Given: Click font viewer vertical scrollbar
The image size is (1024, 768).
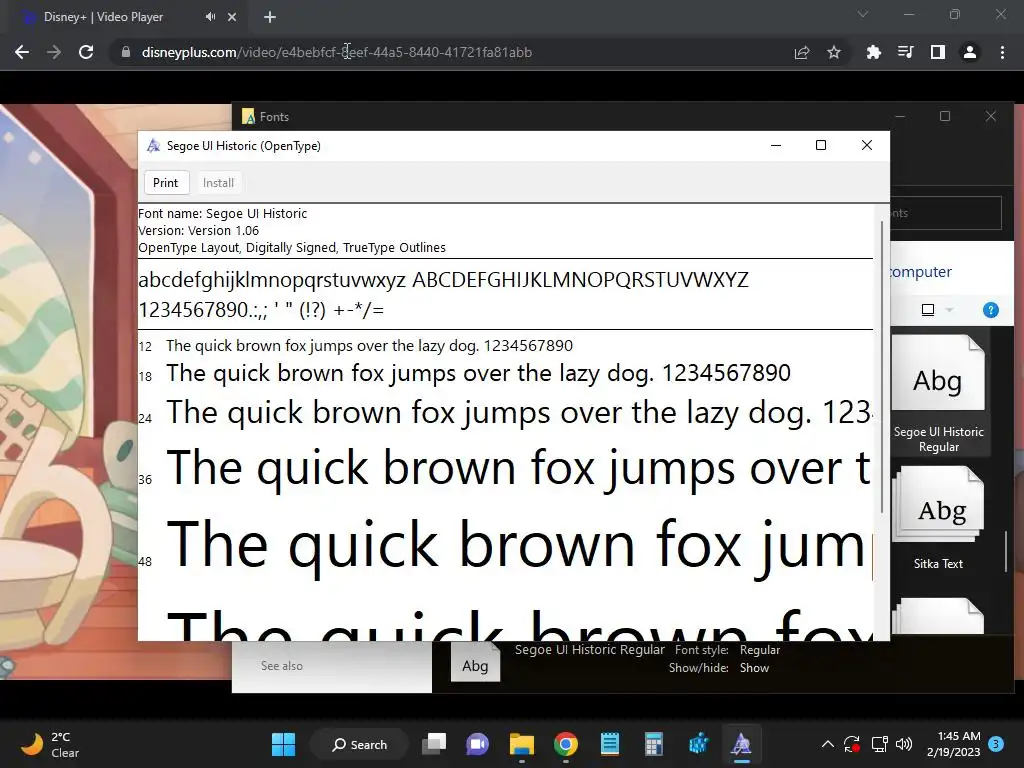Looking at the screenshot, I should point(882,367).
